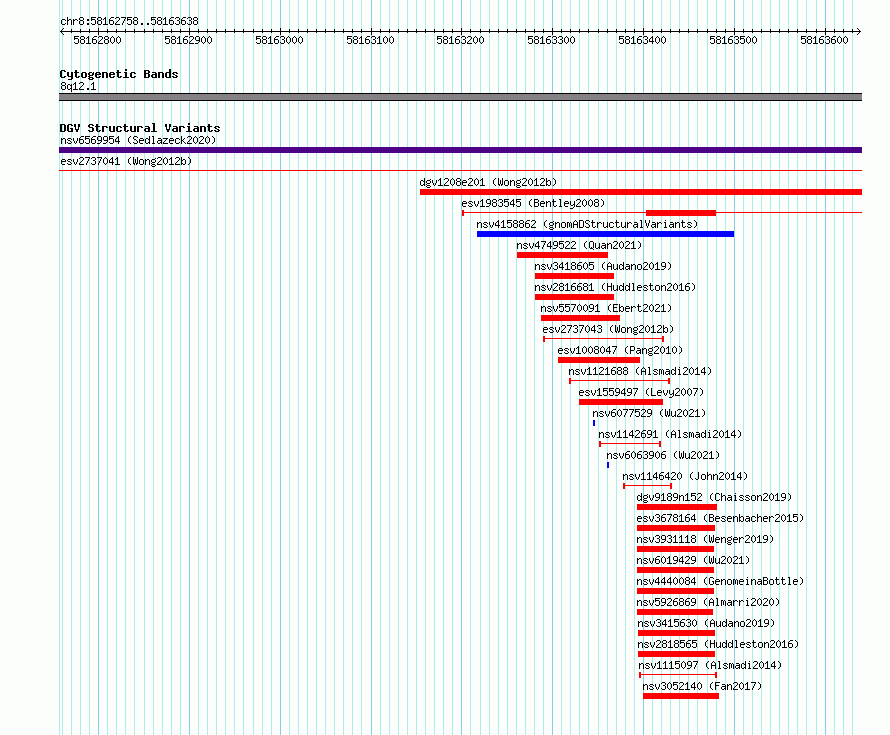Select the small blue nsv6077529 marker
The height and width of the screenshot is (735, 890).
[x=594, y=423]
